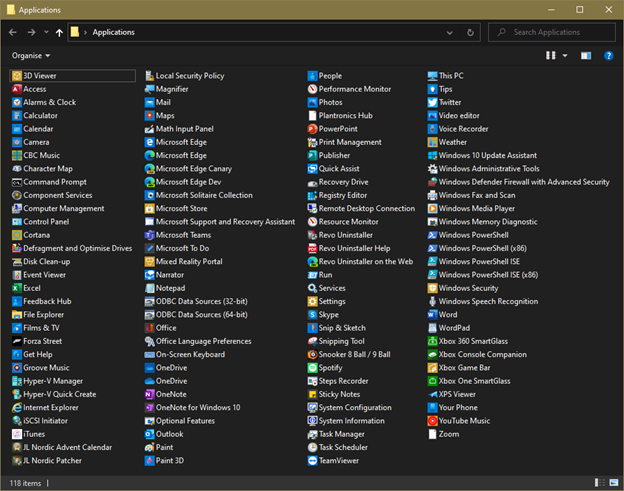Select the Sticky Notes icon

point(312,394)
